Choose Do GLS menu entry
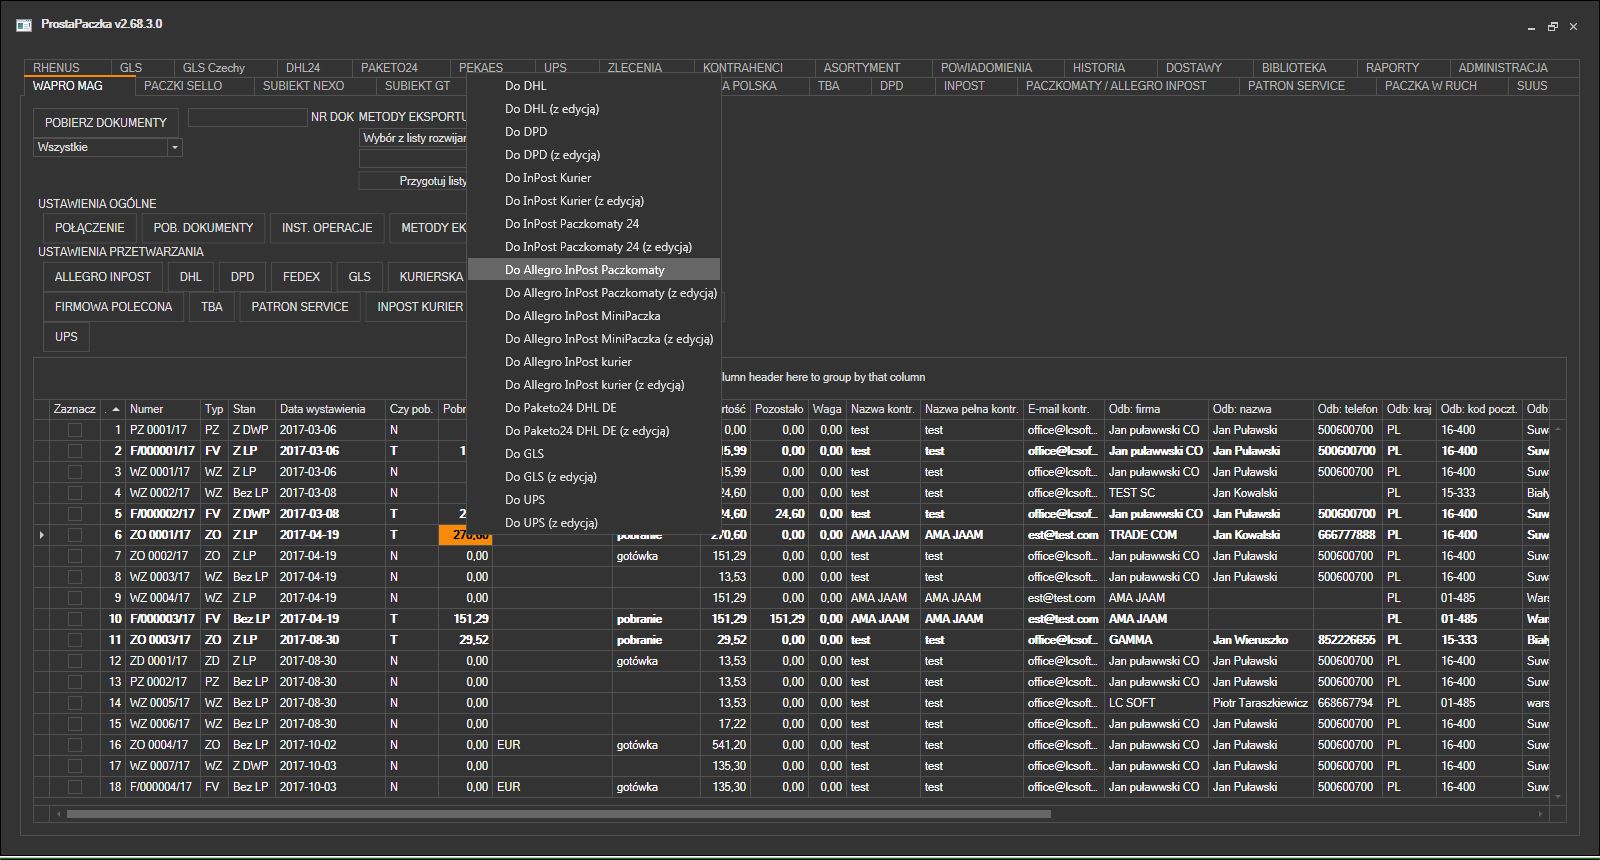Viewport: 1600px width, 860px height. (x=594, y=454)
